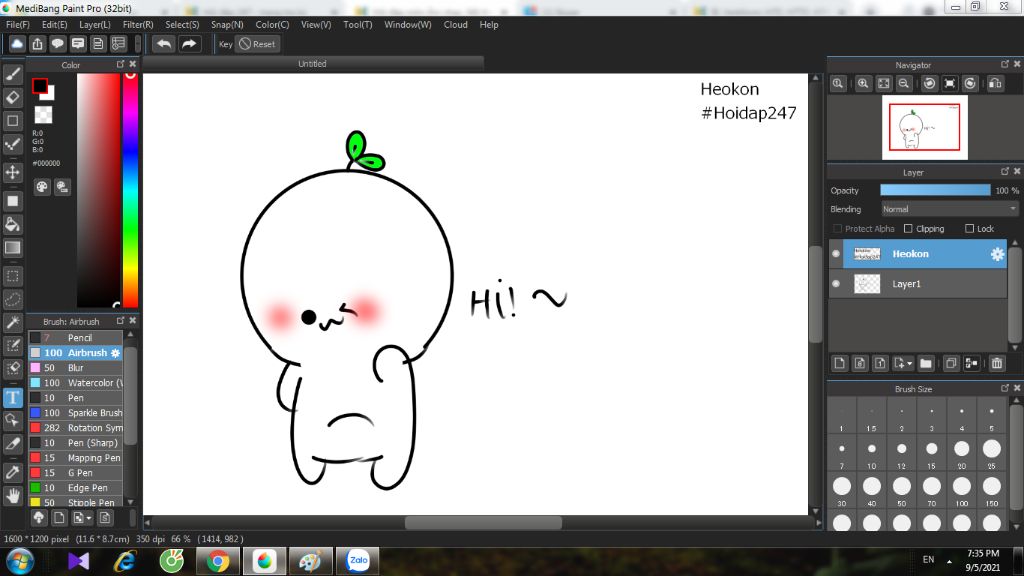Select the Bucket fill tool
This screenshot has height=576, width=1024.
pos(12,225)
